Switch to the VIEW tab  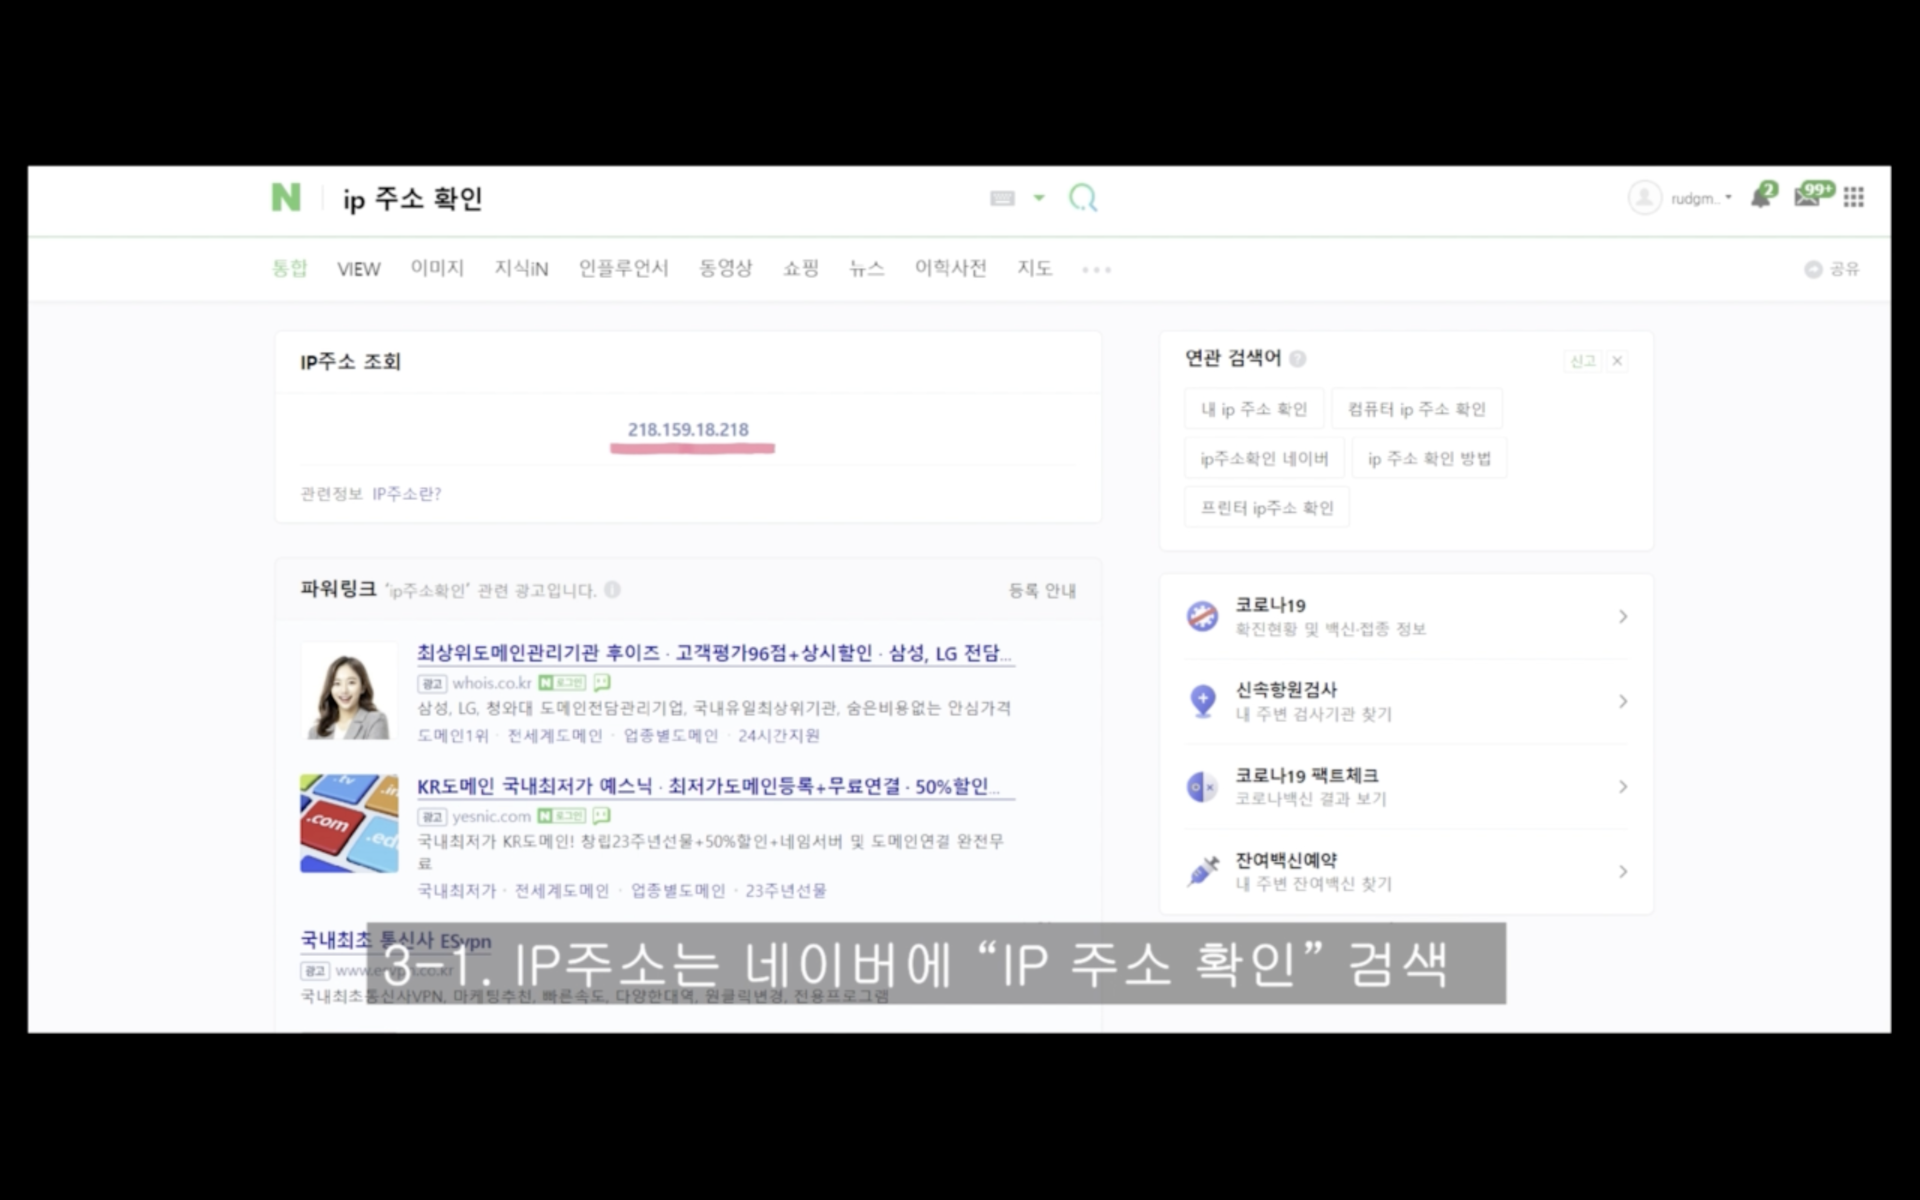pos(358,269)
